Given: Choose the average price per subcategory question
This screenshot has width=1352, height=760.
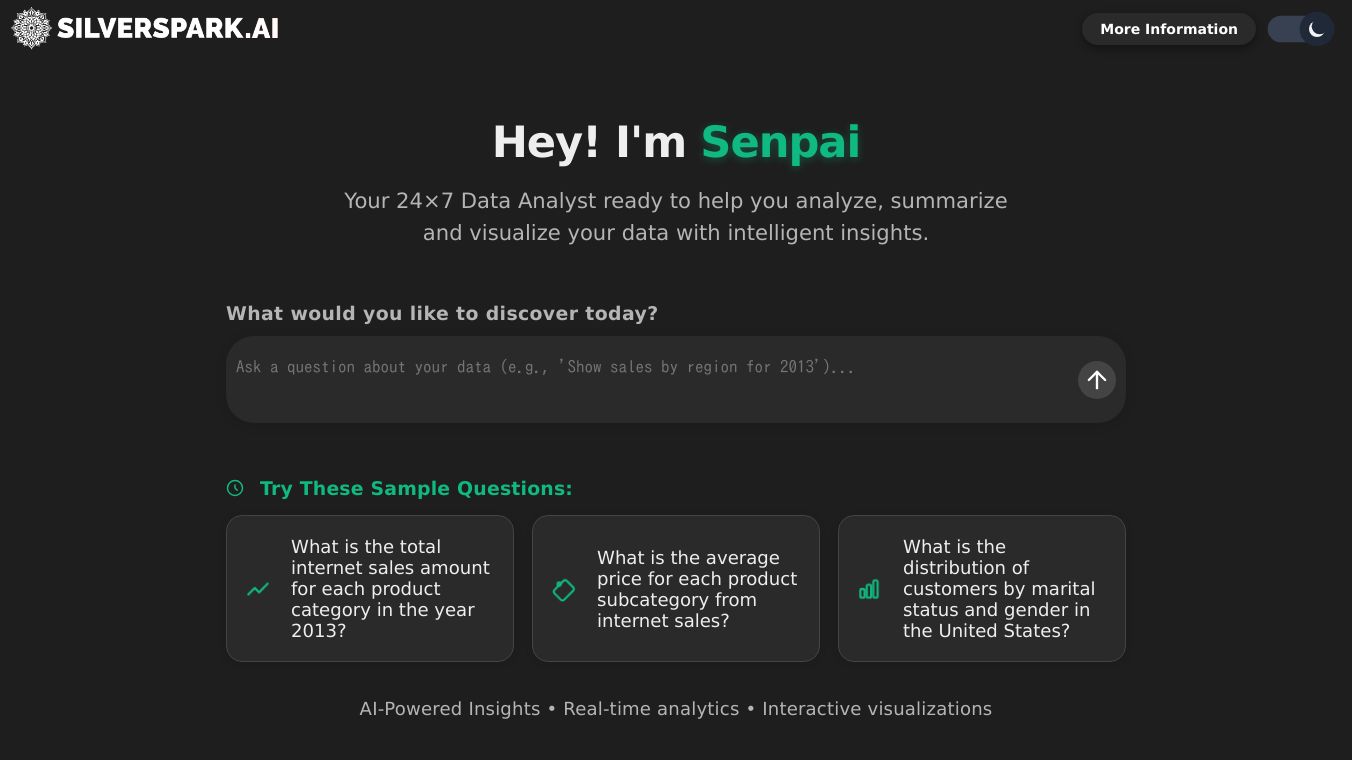Looking at the screenshot, I should [x=697, y=589].
